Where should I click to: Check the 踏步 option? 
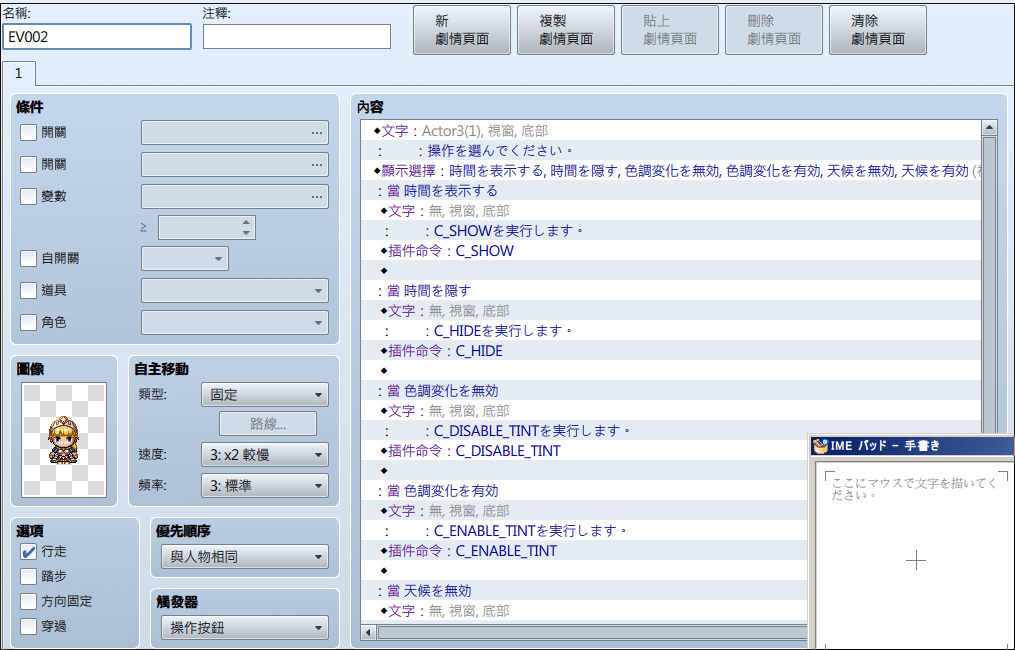28,576
